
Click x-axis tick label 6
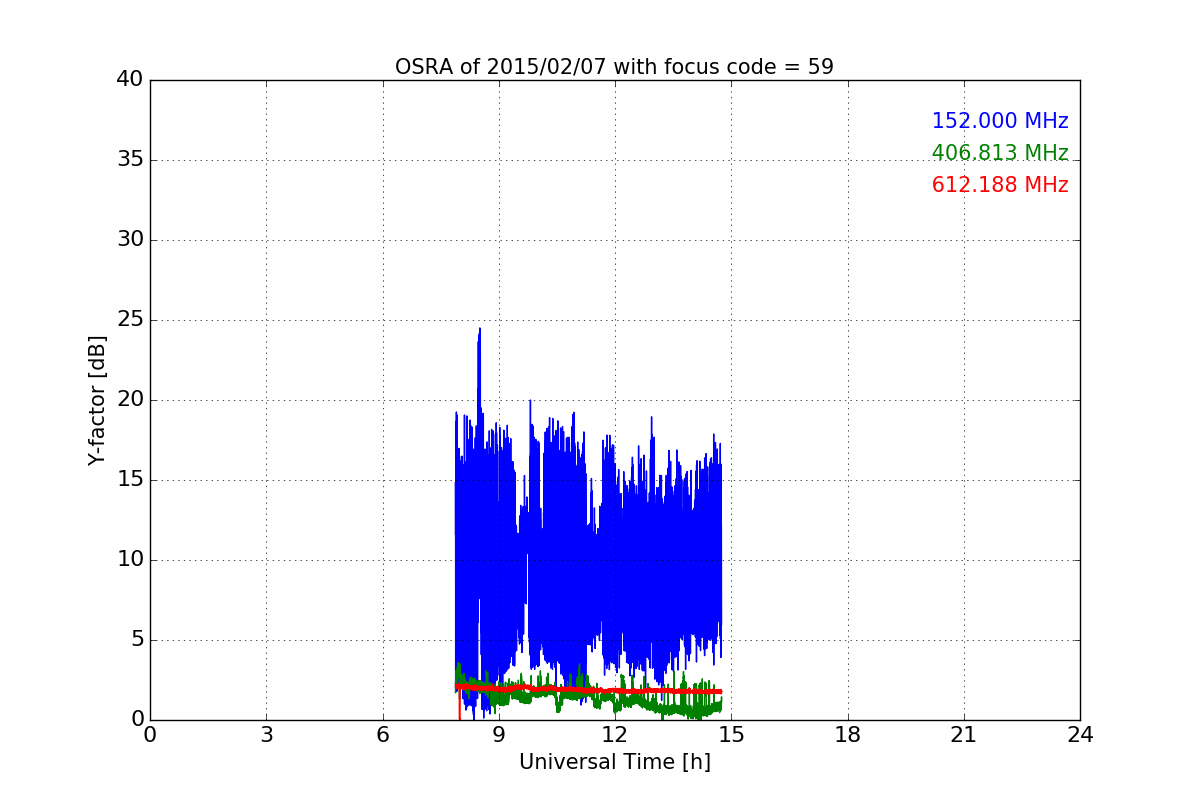(382, 735)
